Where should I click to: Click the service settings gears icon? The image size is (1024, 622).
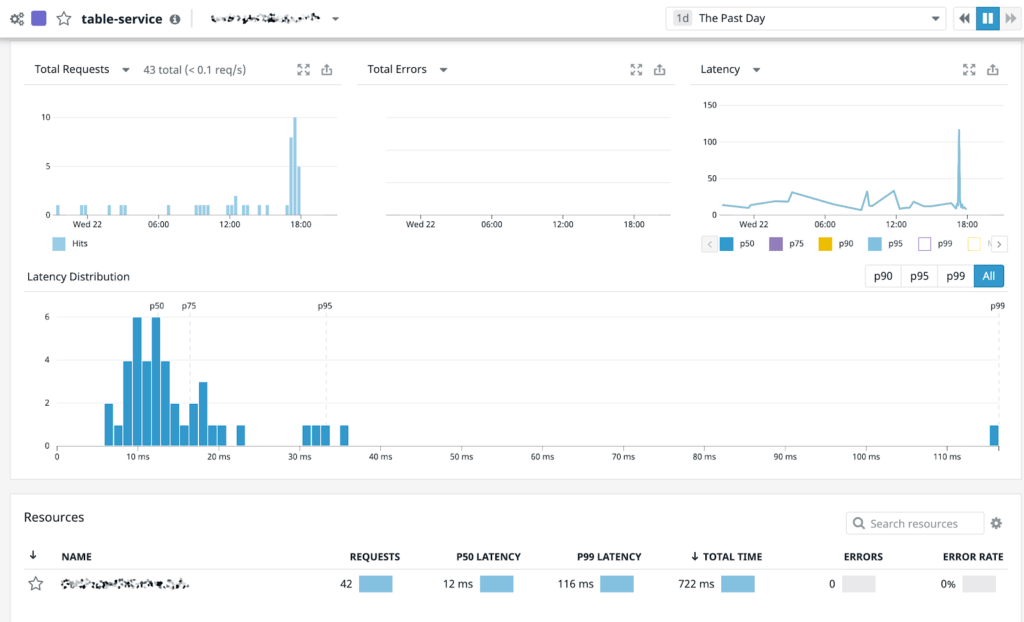coord(16,19)
